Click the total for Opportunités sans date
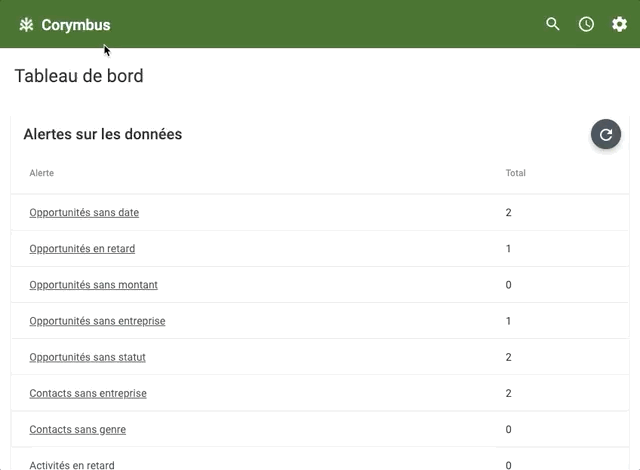This screenshot has width=640, height=470. click(509, 213)
